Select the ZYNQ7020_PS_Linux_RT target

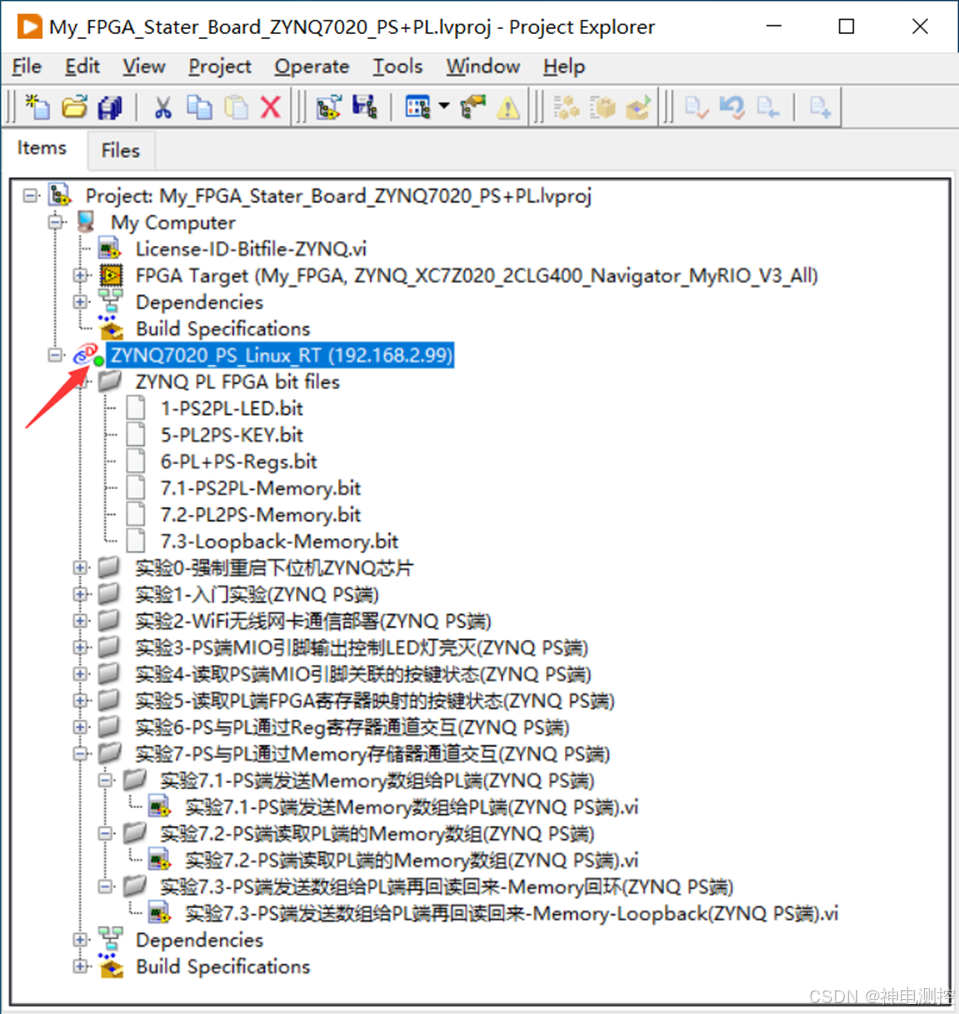[281, 355]
